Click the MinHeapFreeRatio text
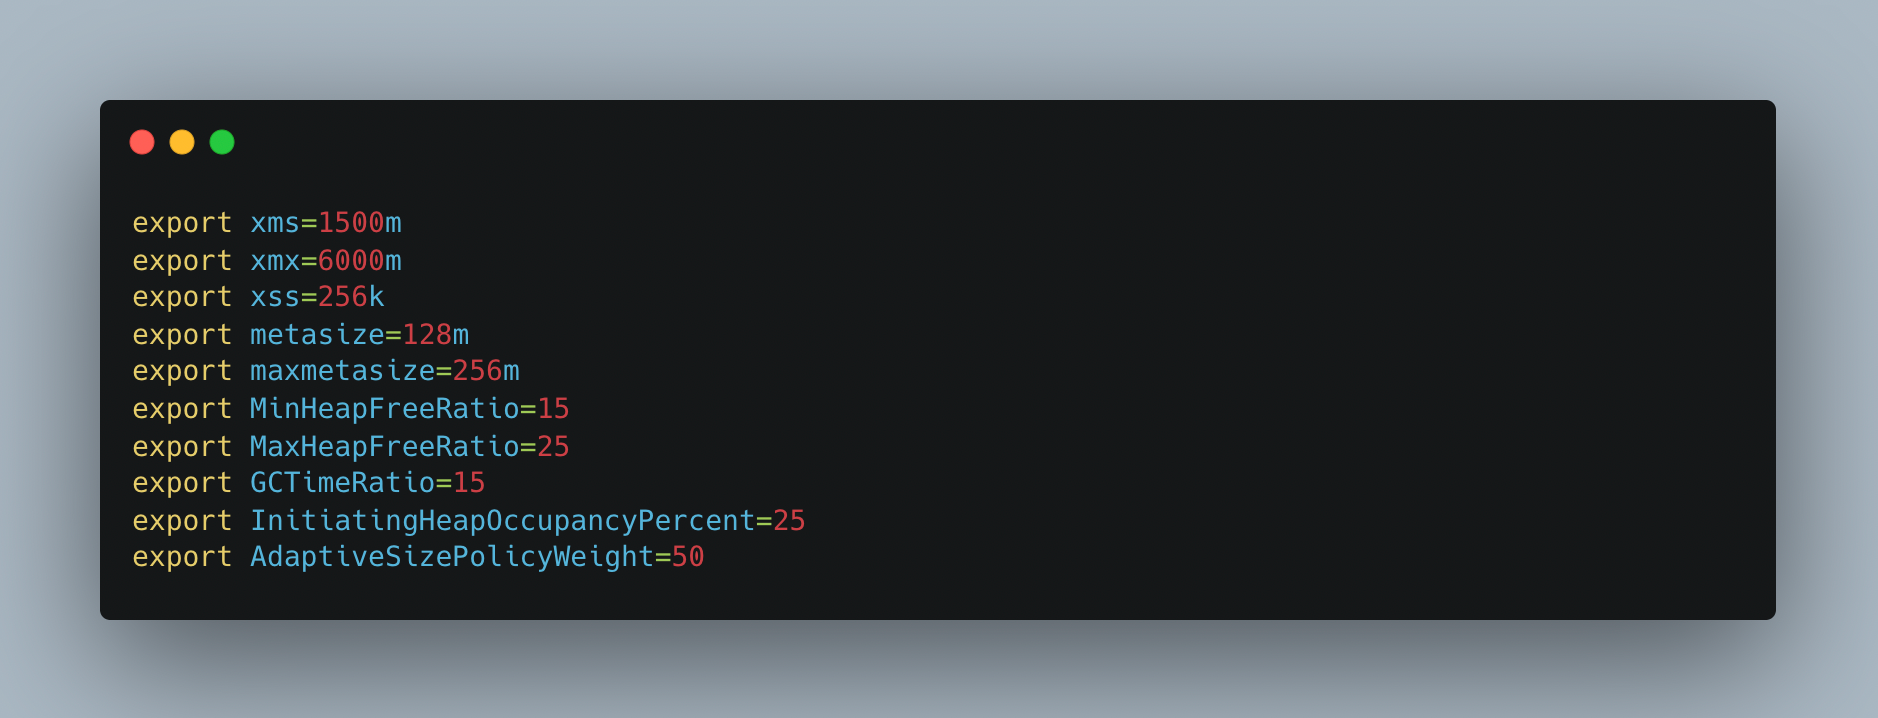The image size is (1878, 718). tap(385, 409)
